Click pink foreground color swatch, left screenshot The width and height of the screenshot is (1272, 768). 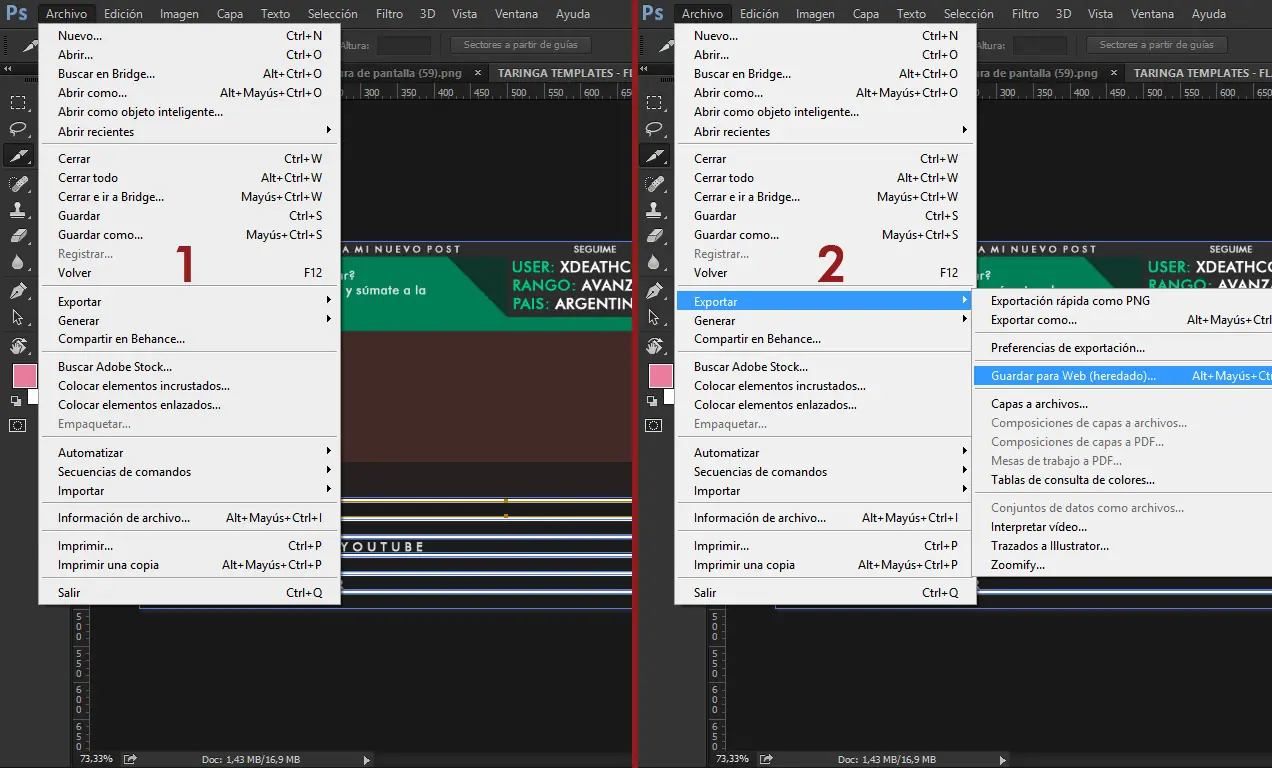[x=24, y=376]
